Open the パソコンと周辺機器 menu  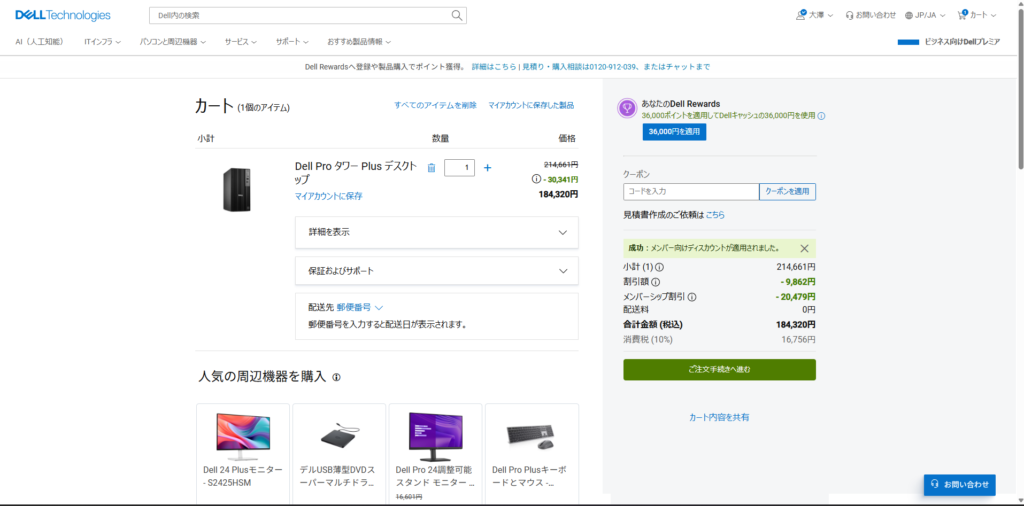pos(172,42)
